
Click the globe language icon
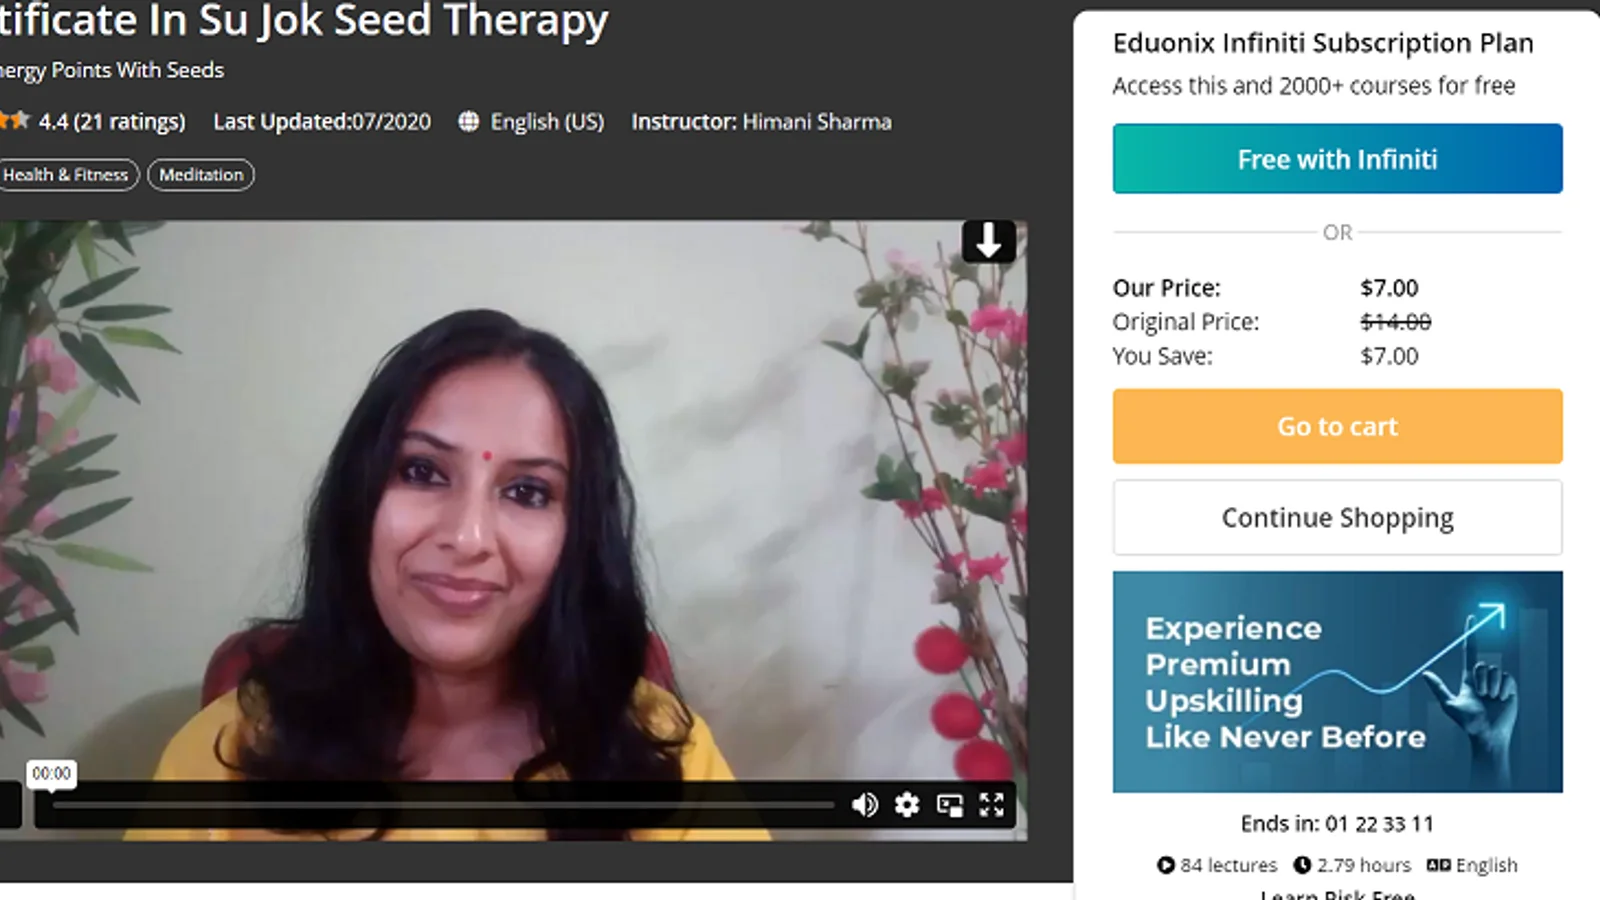[468, 122]
